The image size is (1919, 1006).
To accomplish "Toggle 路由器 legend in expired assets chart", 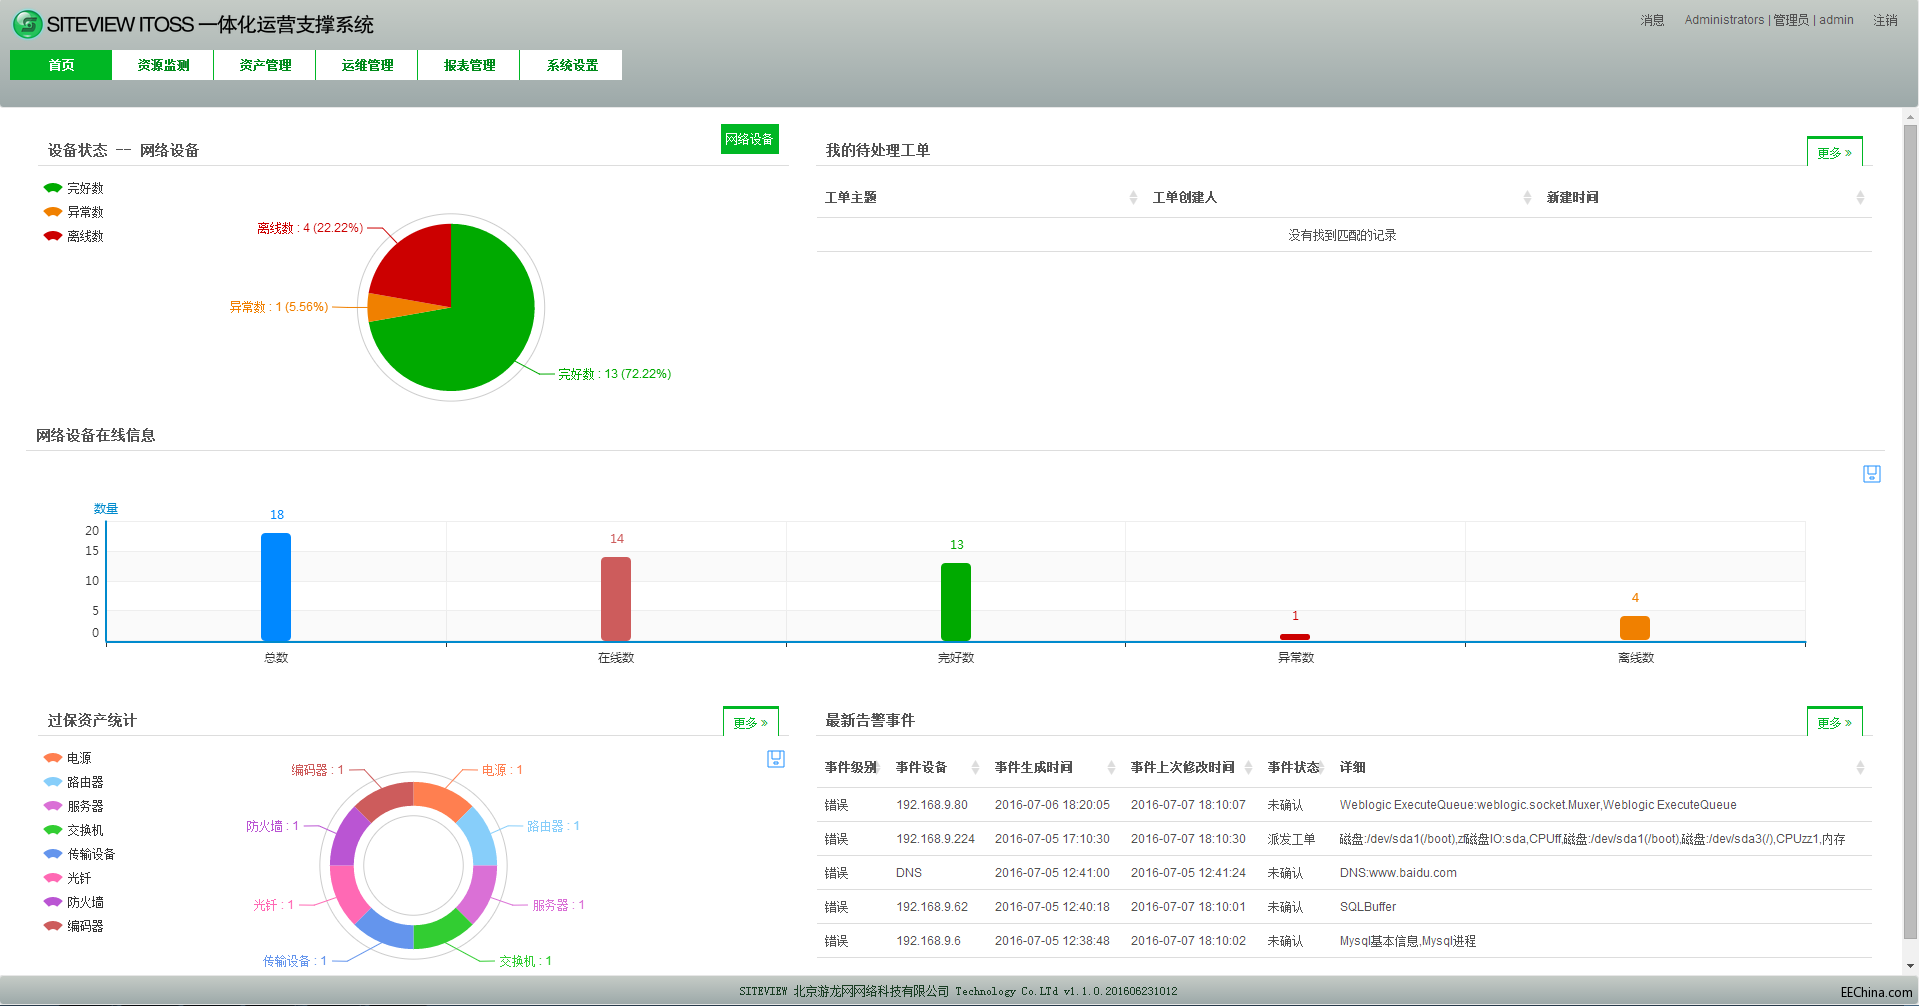I will tap(74, 782).
